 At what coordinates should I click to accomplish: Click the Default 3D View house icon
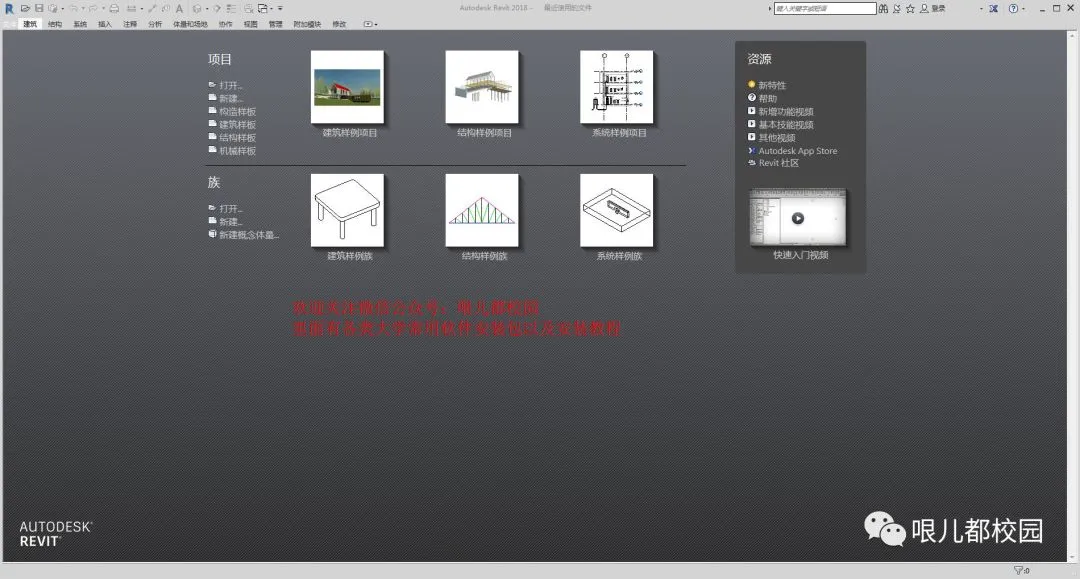tap(197, 9)
